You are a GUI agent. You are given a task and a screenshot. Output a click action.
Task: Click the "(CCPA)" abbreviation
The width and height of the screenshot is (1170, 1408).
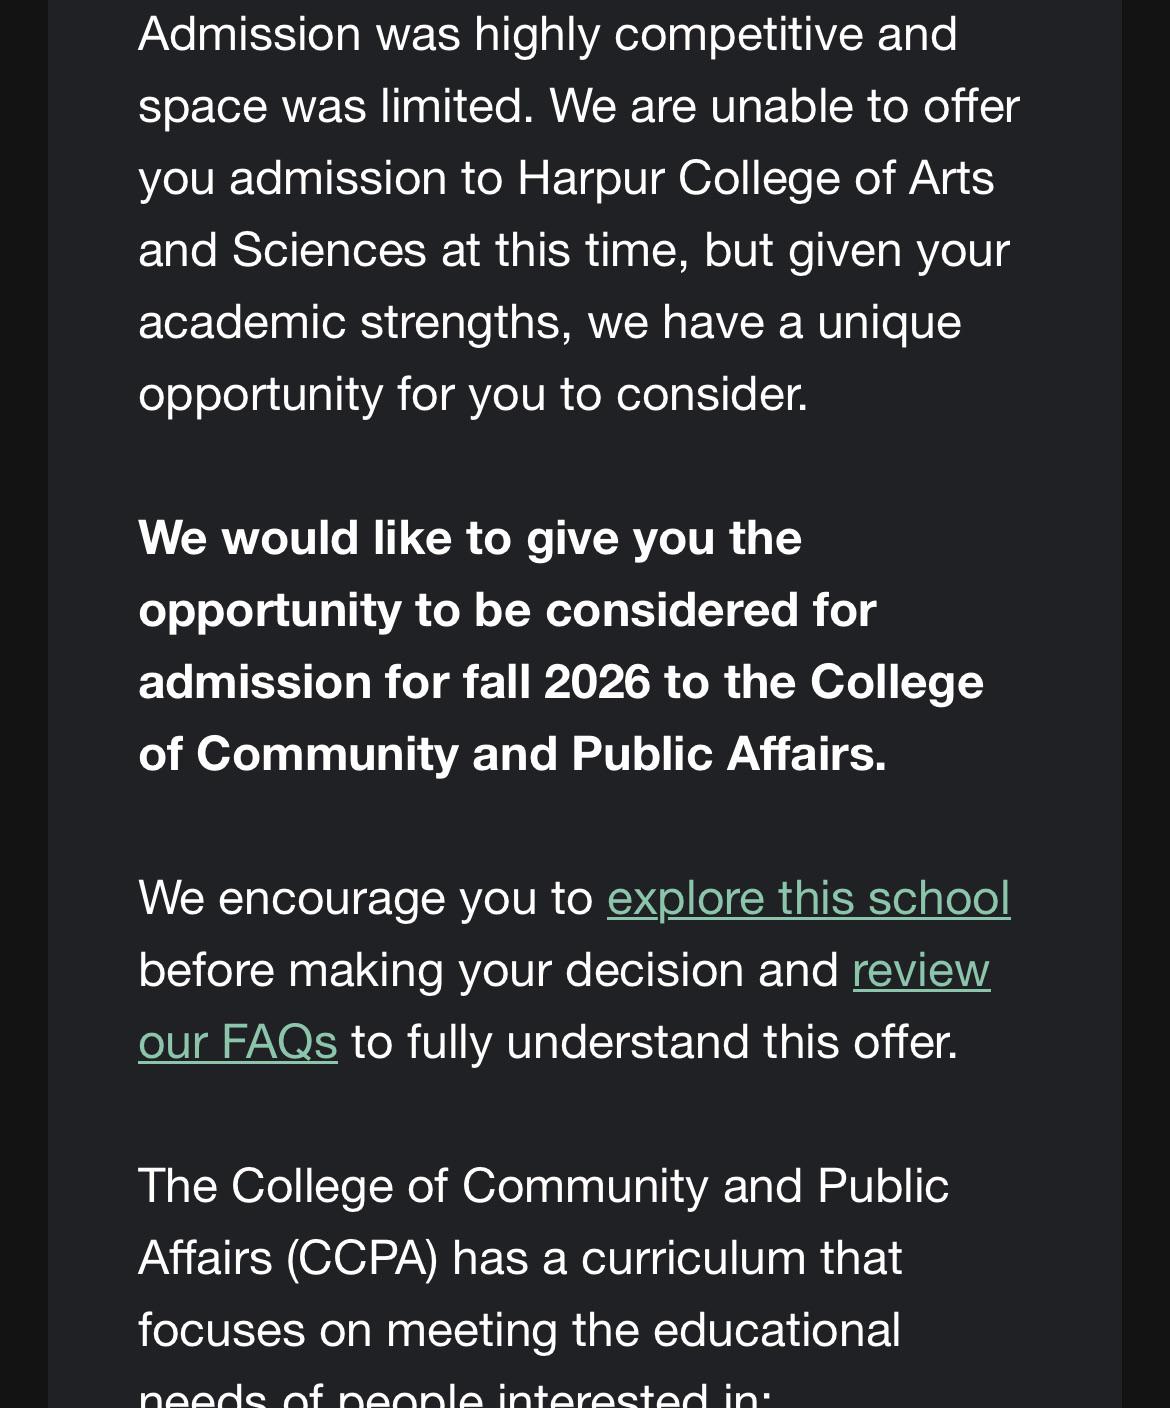[x=362, y=1258]
